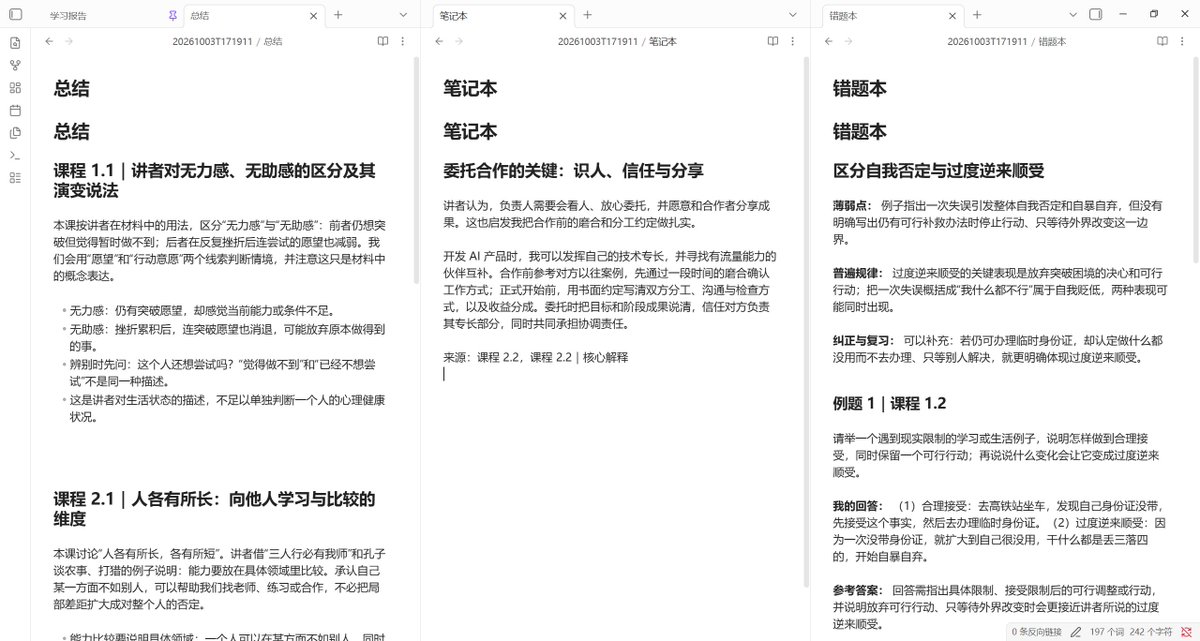The width and height of the screenshot is (1200, 641).
Task: Click heading 委托合作的关键：识人、信任与分享
Action: (x=573, y=170)
